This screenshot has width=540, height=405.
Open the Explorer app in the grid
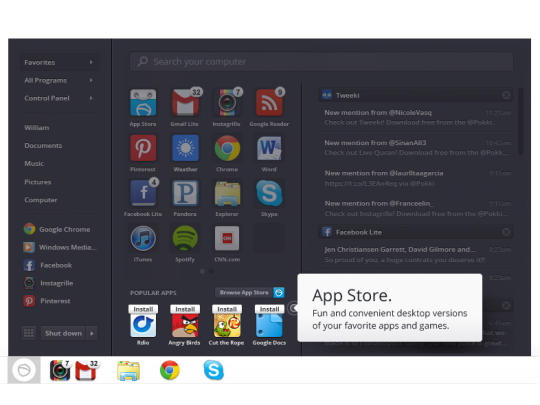tap(227, 193)
